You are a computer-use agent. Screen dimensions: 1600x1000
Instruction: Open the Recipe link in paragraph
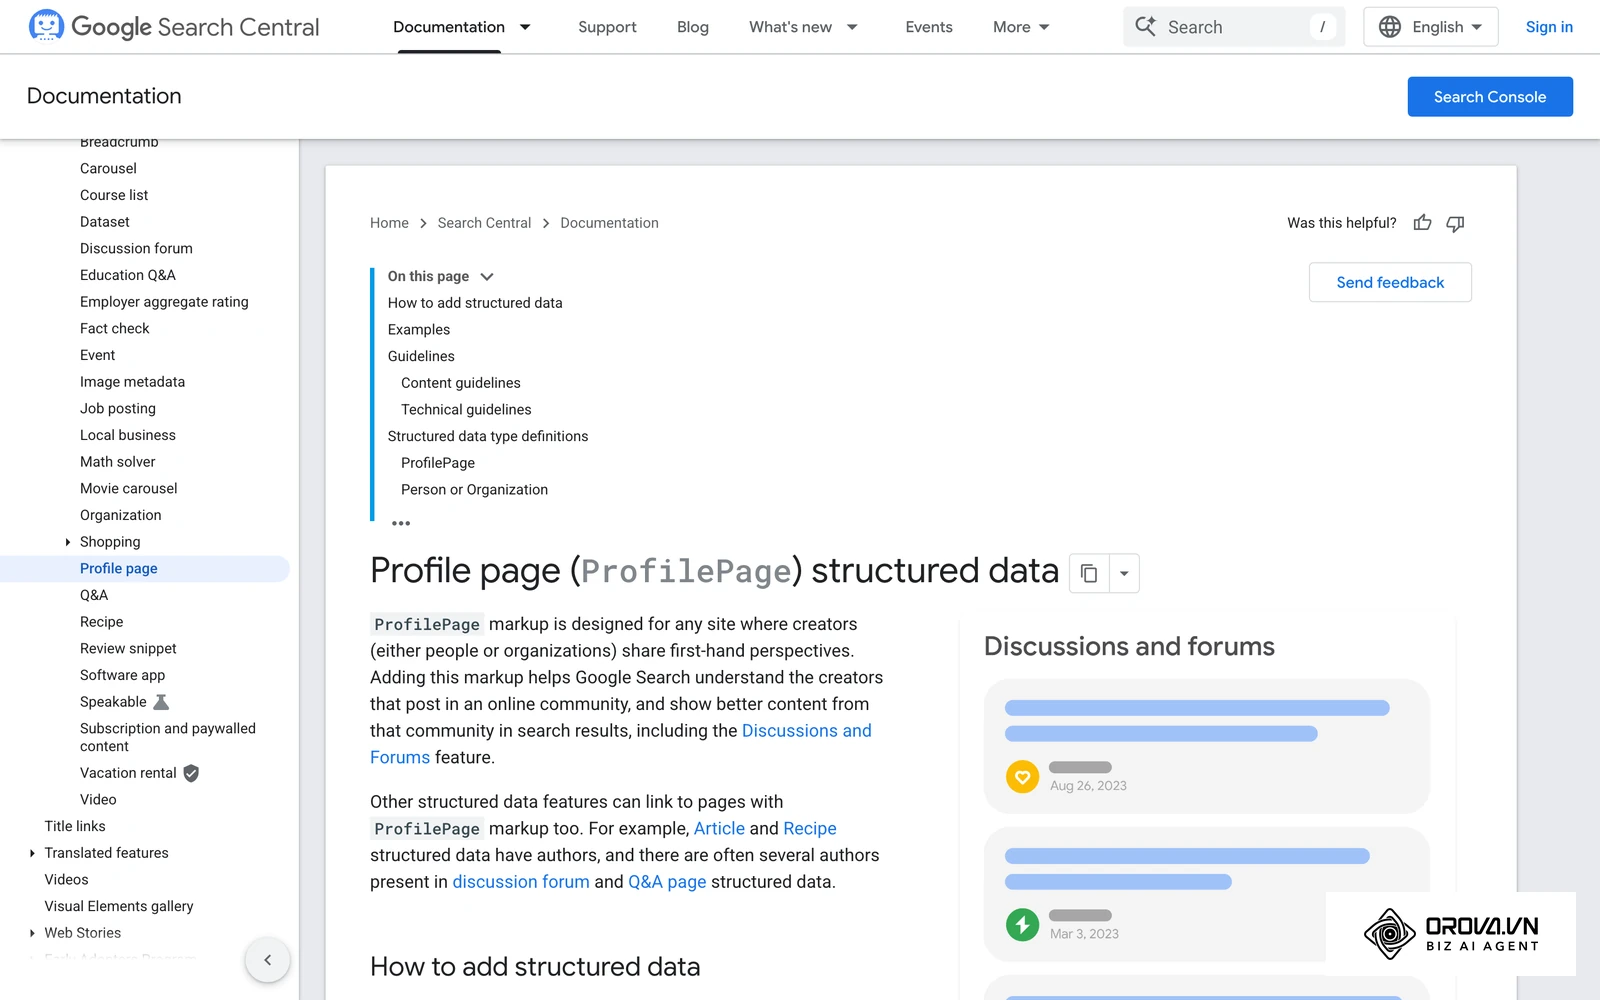(810, 828)
